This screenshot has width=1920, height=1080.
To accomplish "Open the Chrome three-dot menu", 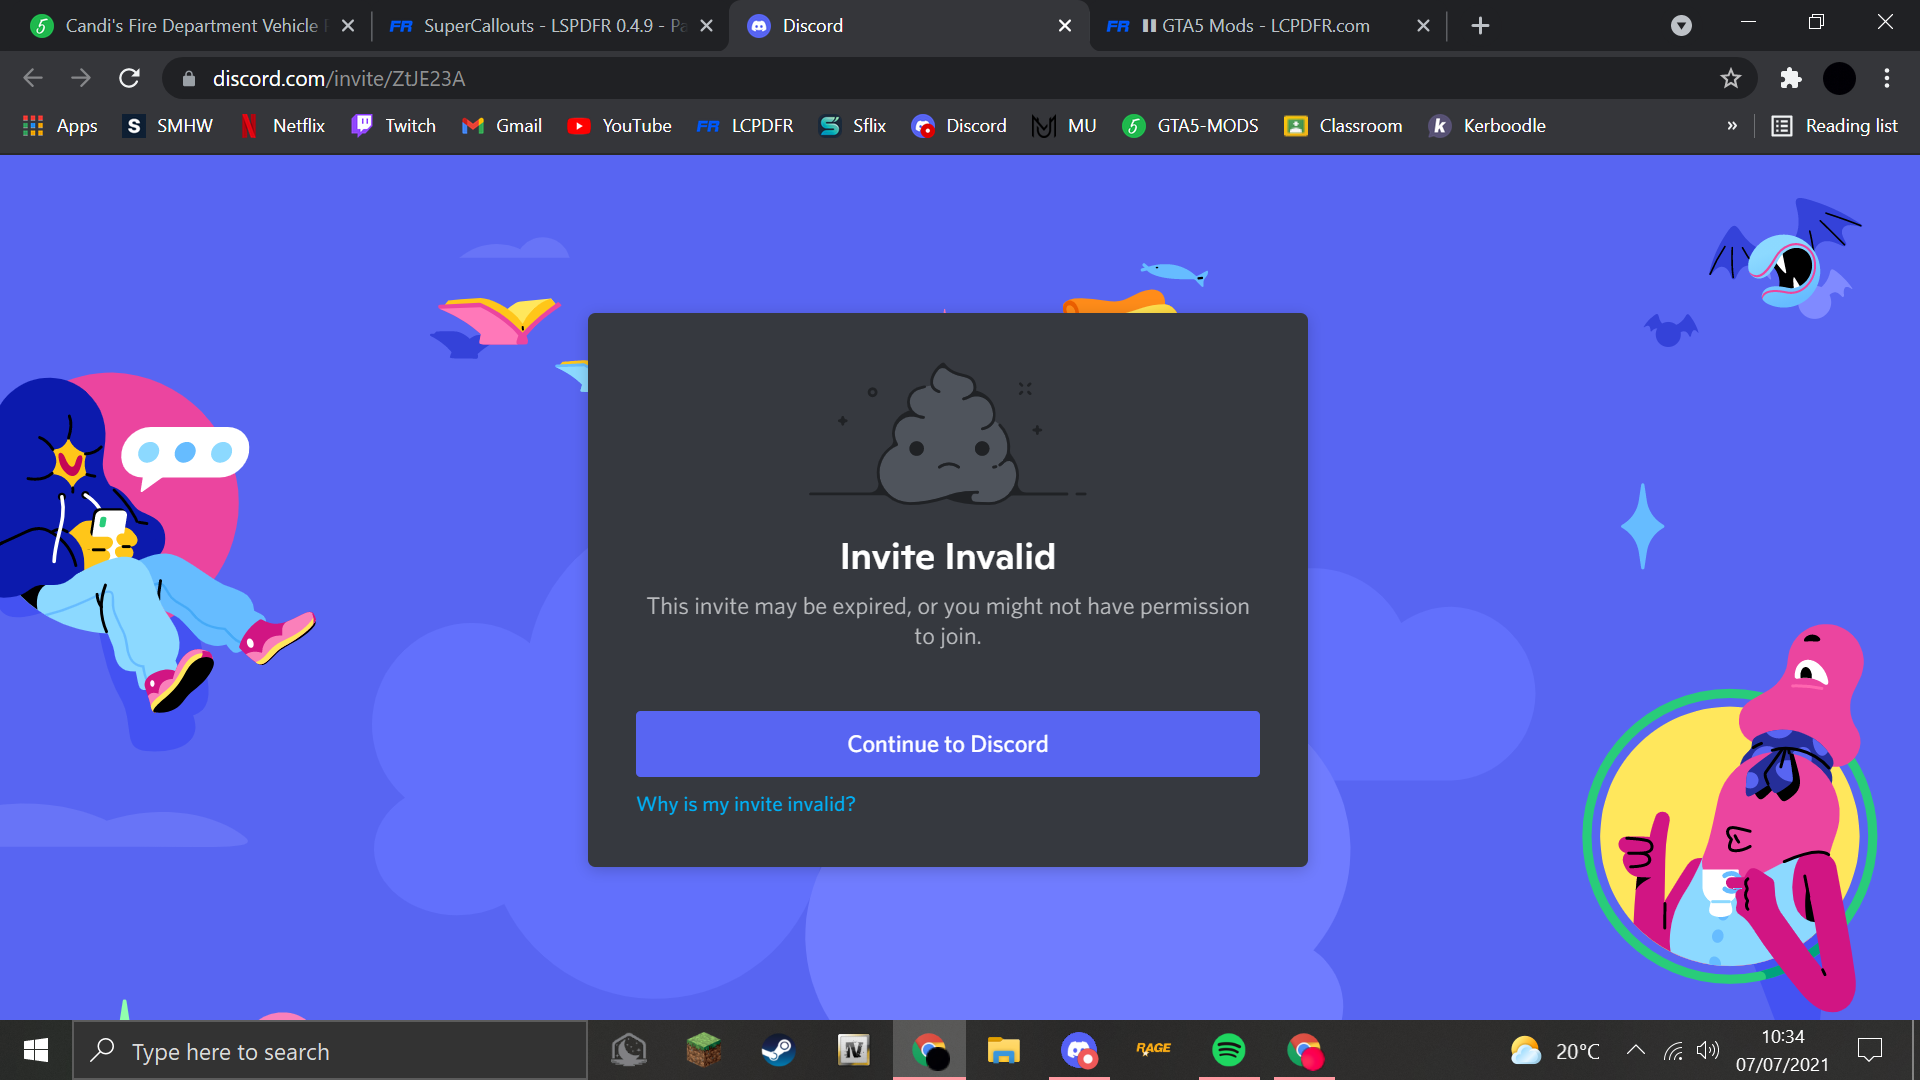I will click(1887, 78).
